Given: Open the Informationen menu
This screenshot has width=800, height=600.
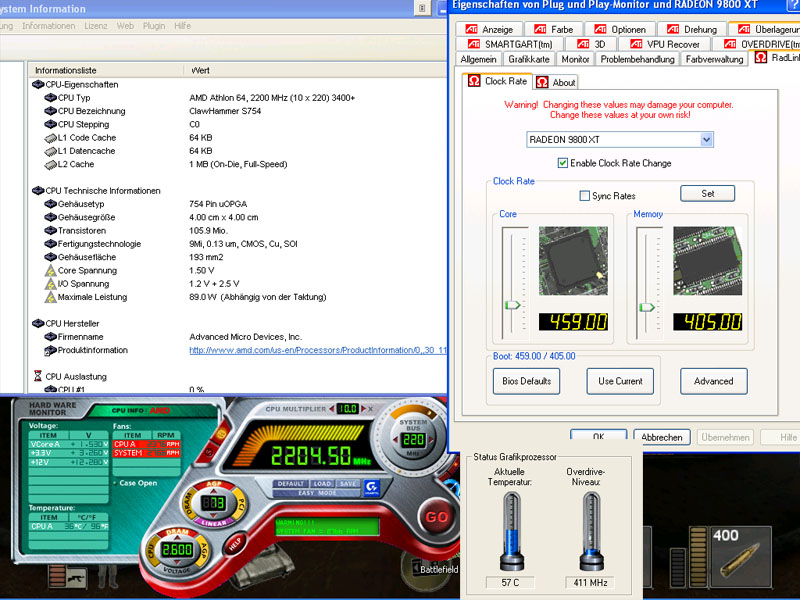Looking at the screenshot, I should point(48,26).
